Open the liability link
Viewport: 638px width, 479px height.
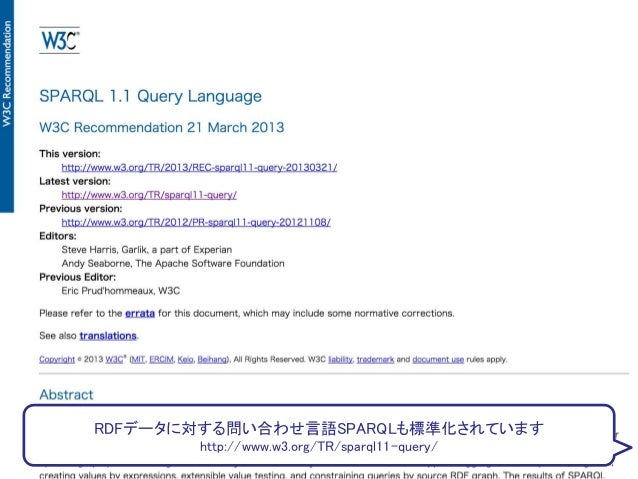click(x=340, y=359)
